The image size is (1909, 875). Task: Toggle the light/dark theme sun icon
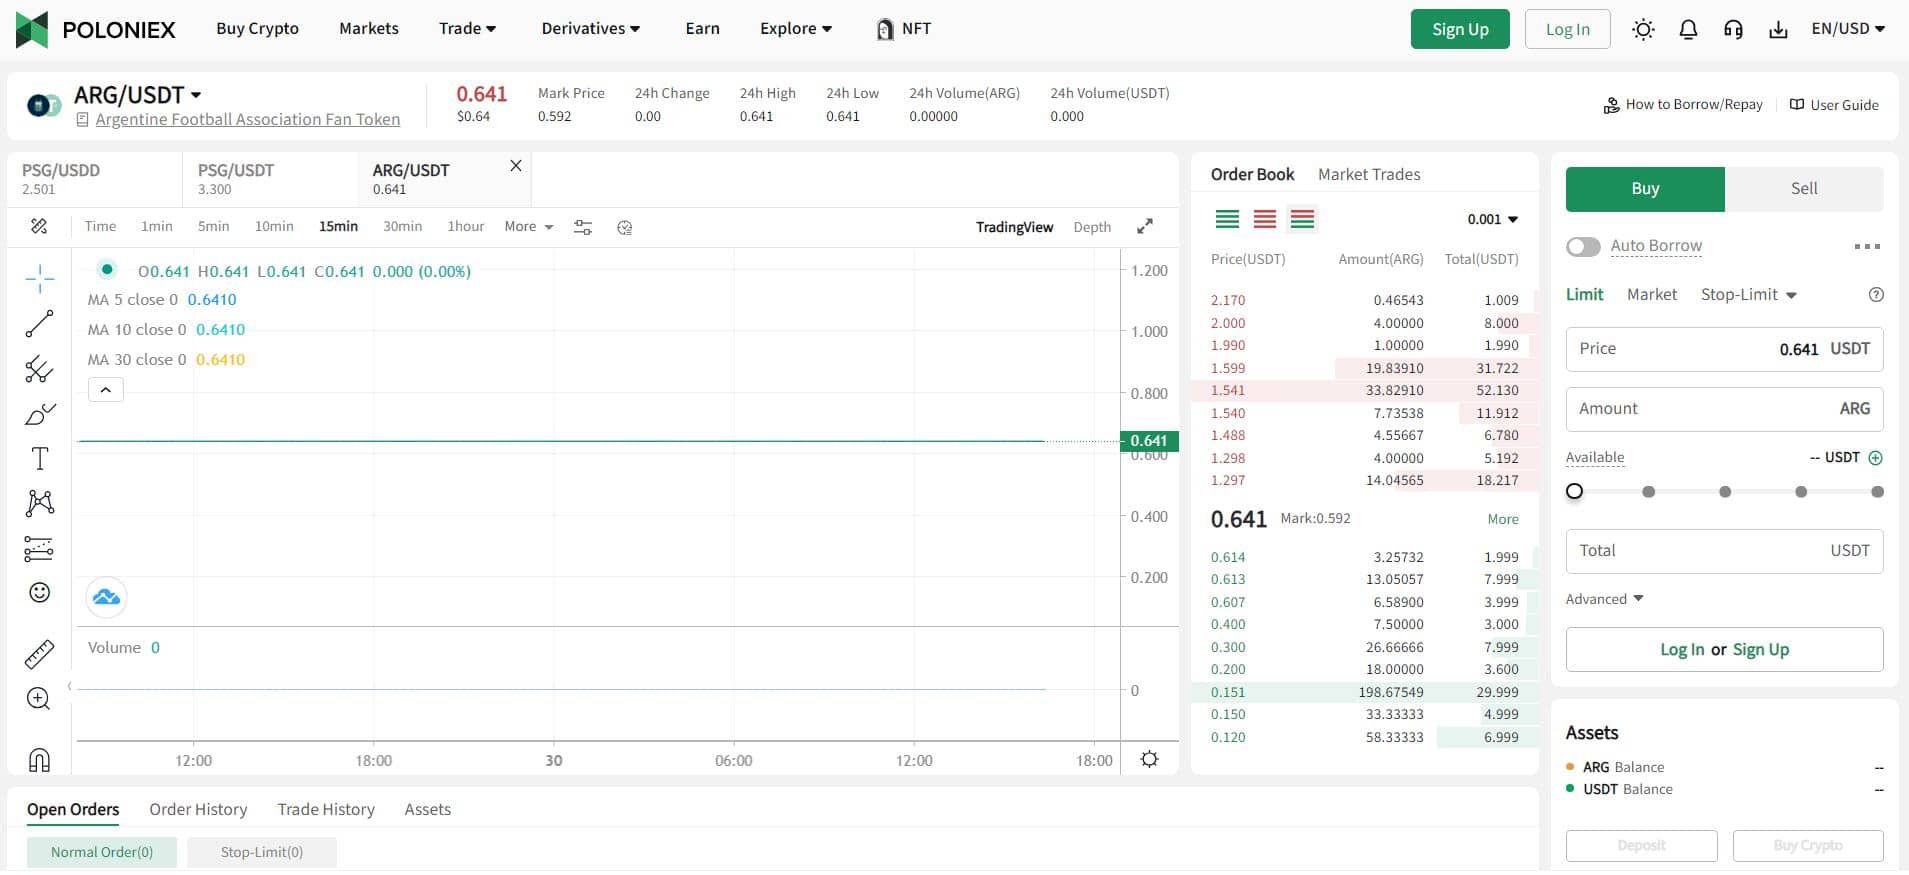(1643, 30)
